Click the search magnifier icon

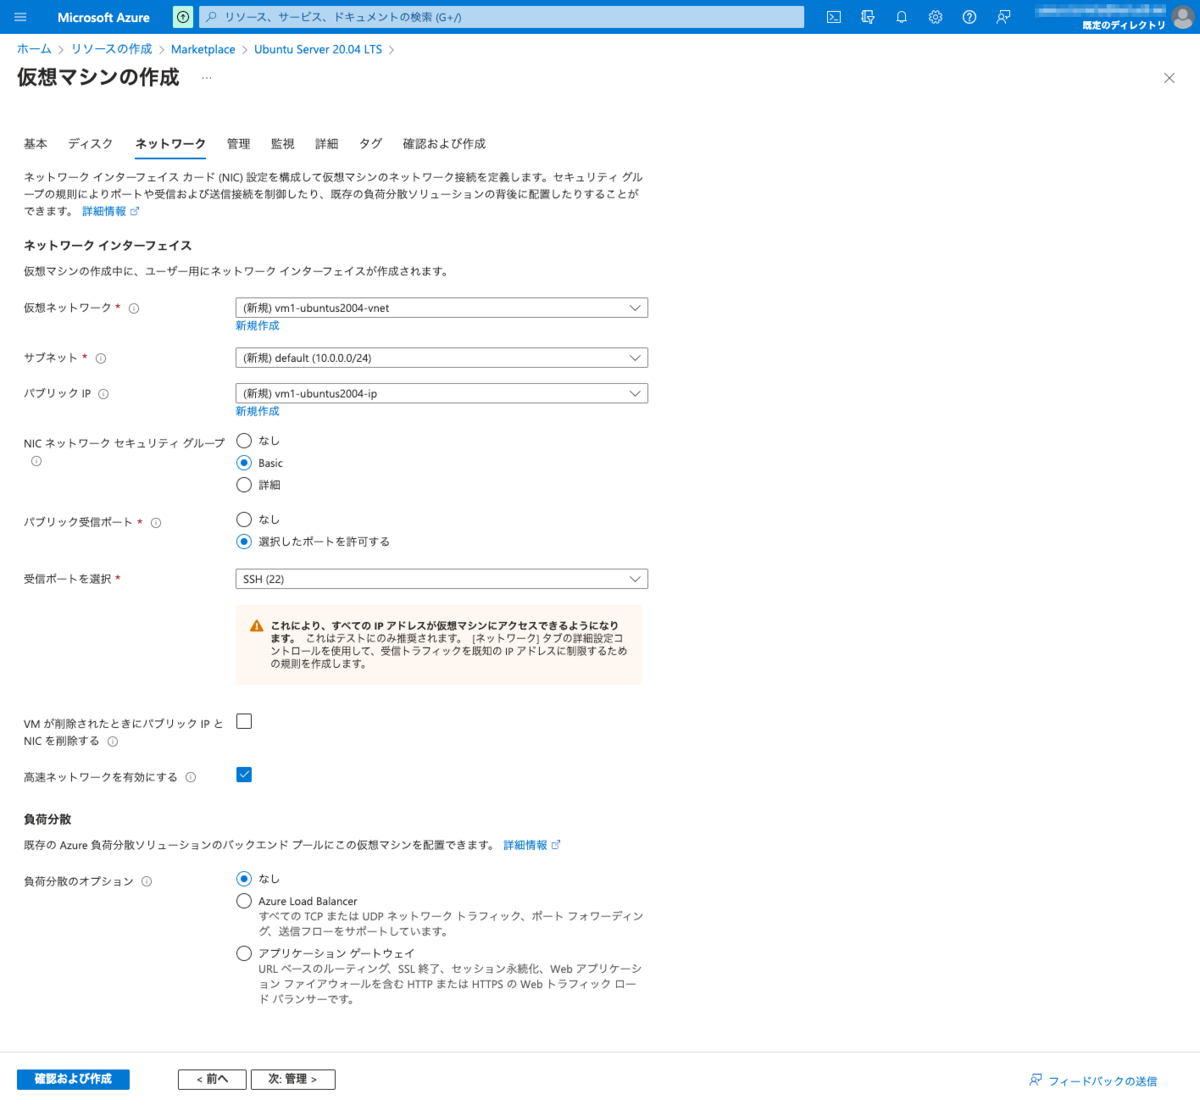211,17
